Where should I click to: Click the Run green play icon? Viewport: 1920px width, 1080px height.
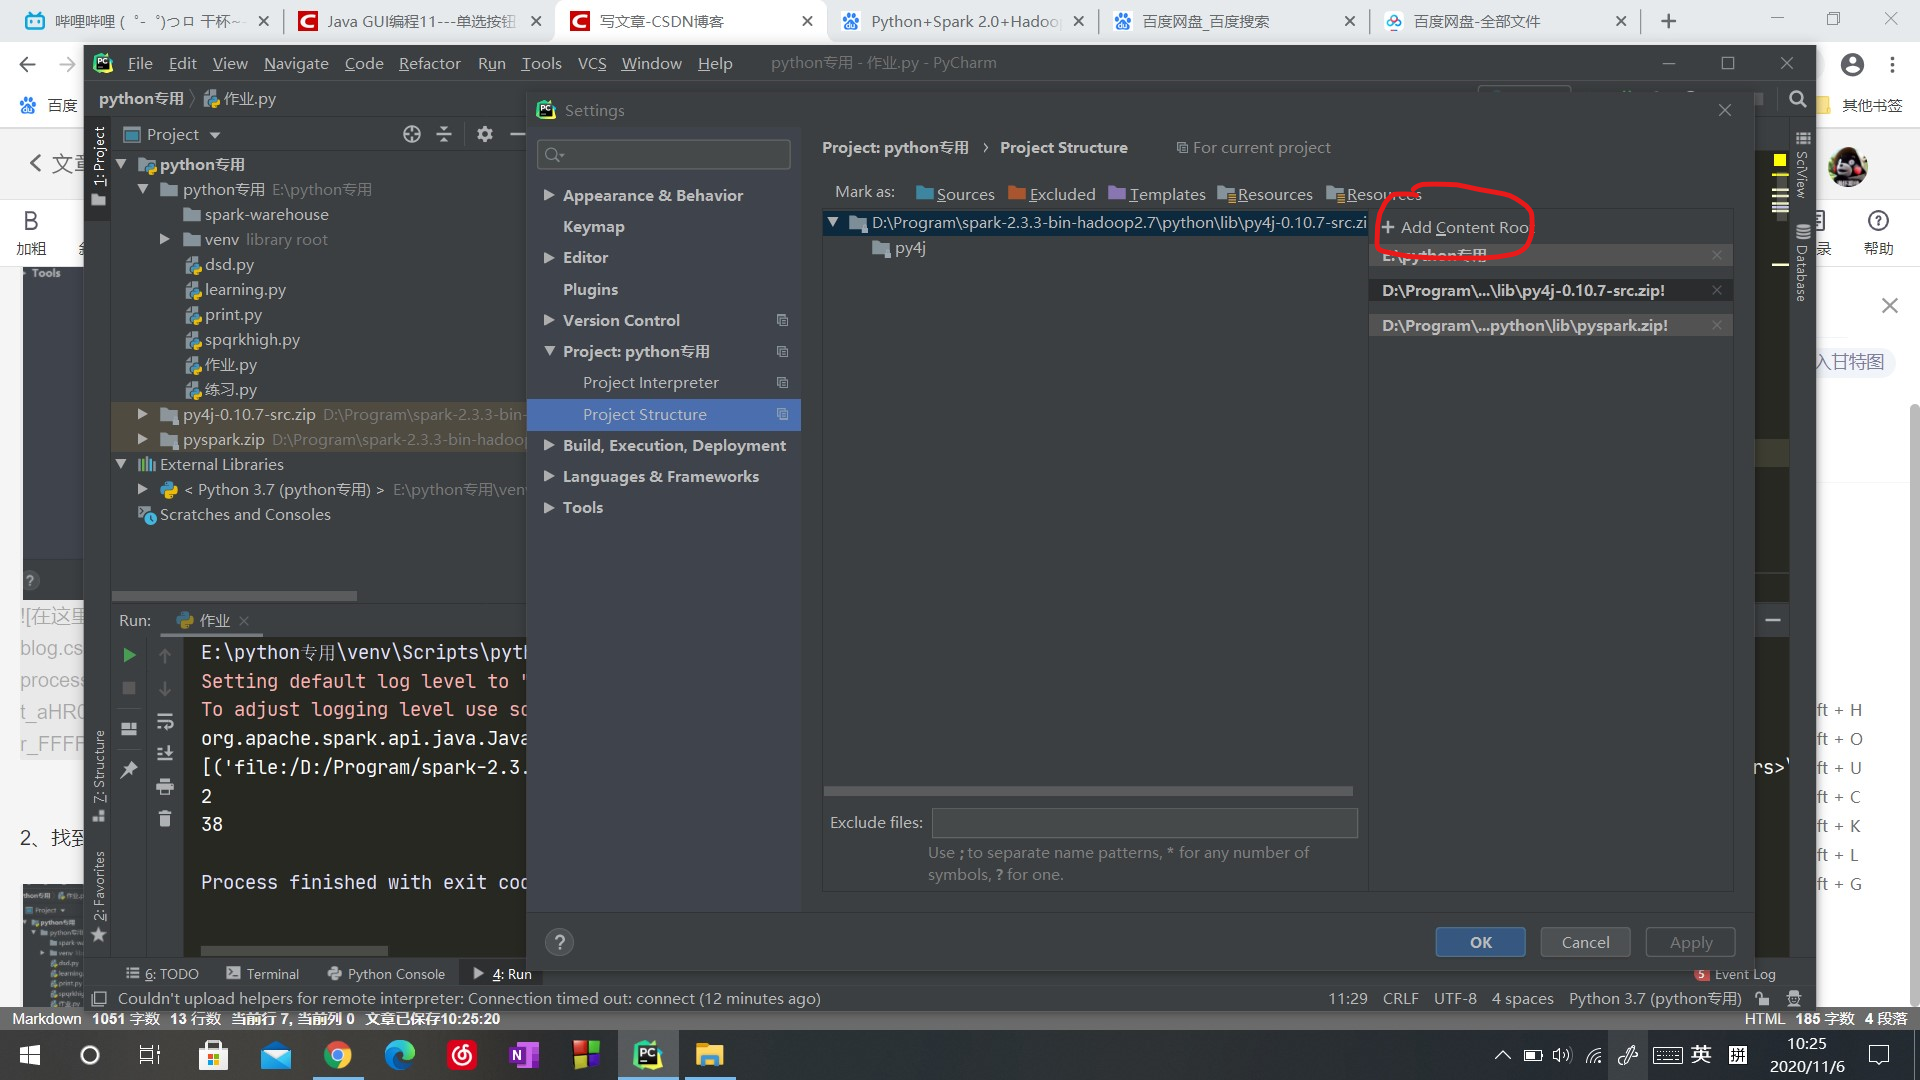pyautogui.click(x=129, y=655)
